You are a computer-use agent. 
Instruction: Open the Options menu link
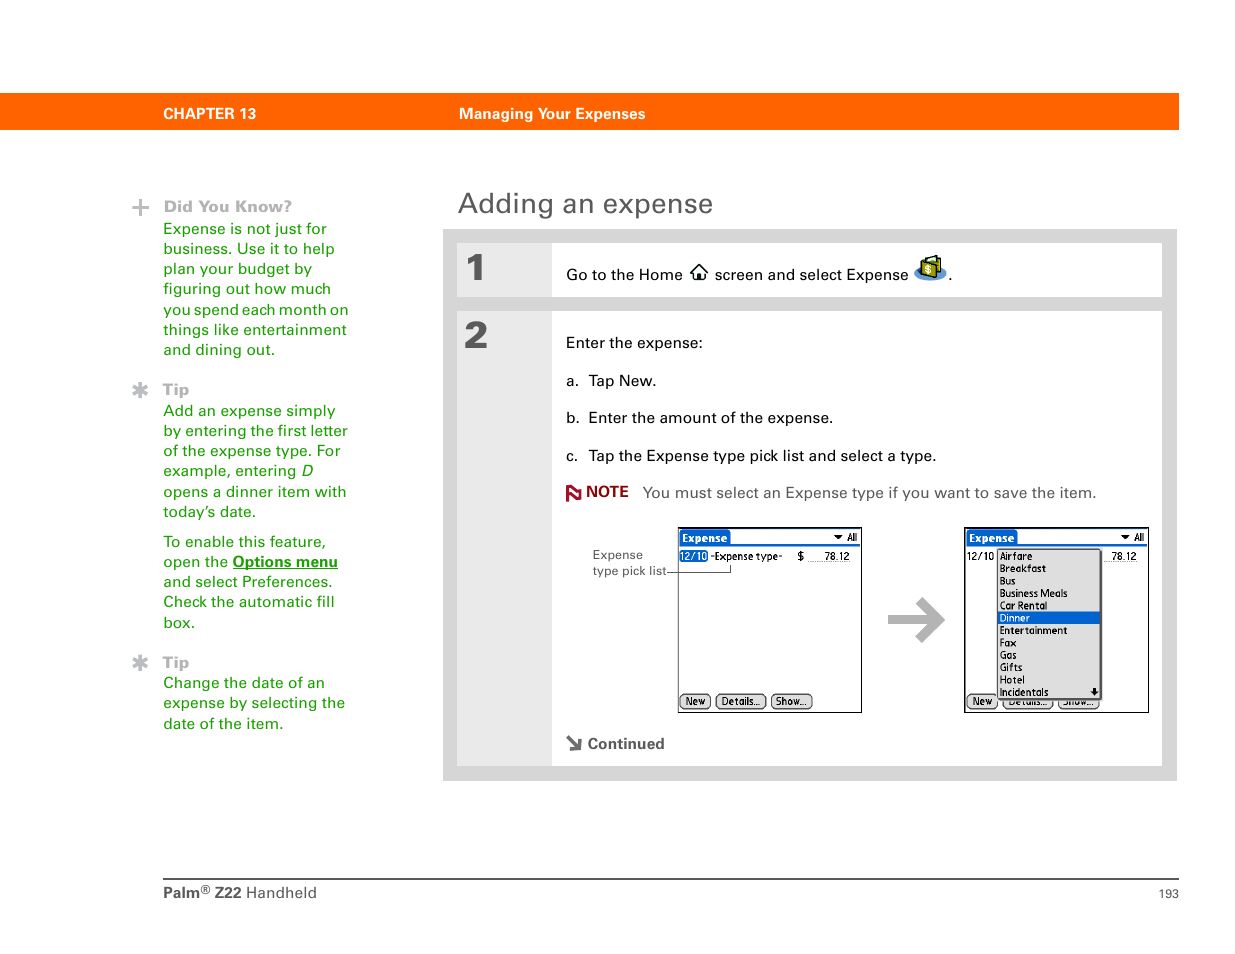pos(285,562)
